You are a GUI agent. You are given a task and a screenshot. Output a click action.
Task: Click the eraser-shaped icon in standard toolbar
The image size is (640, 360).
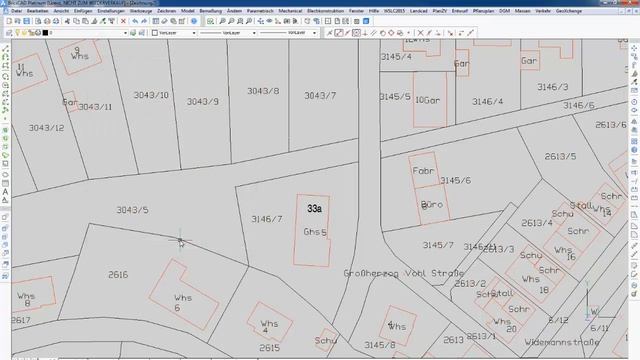[164, 21]
